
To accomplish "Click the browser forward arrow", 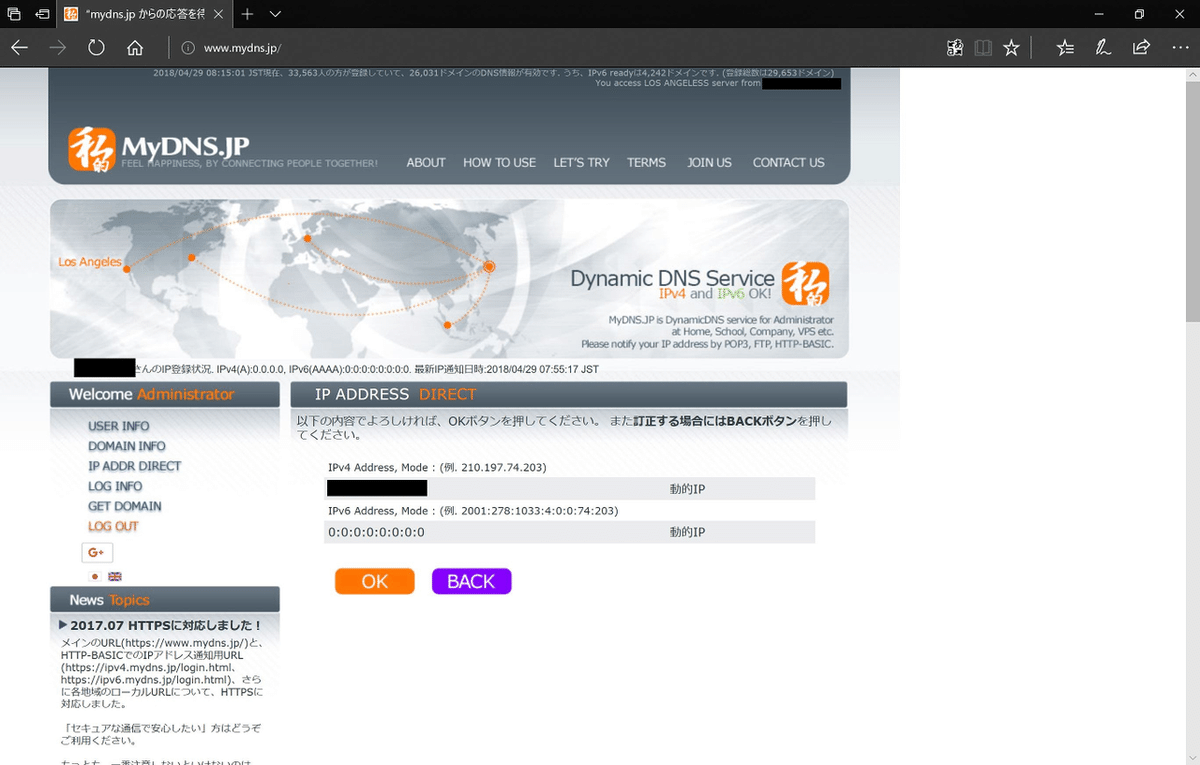I will tap(58, 47).
